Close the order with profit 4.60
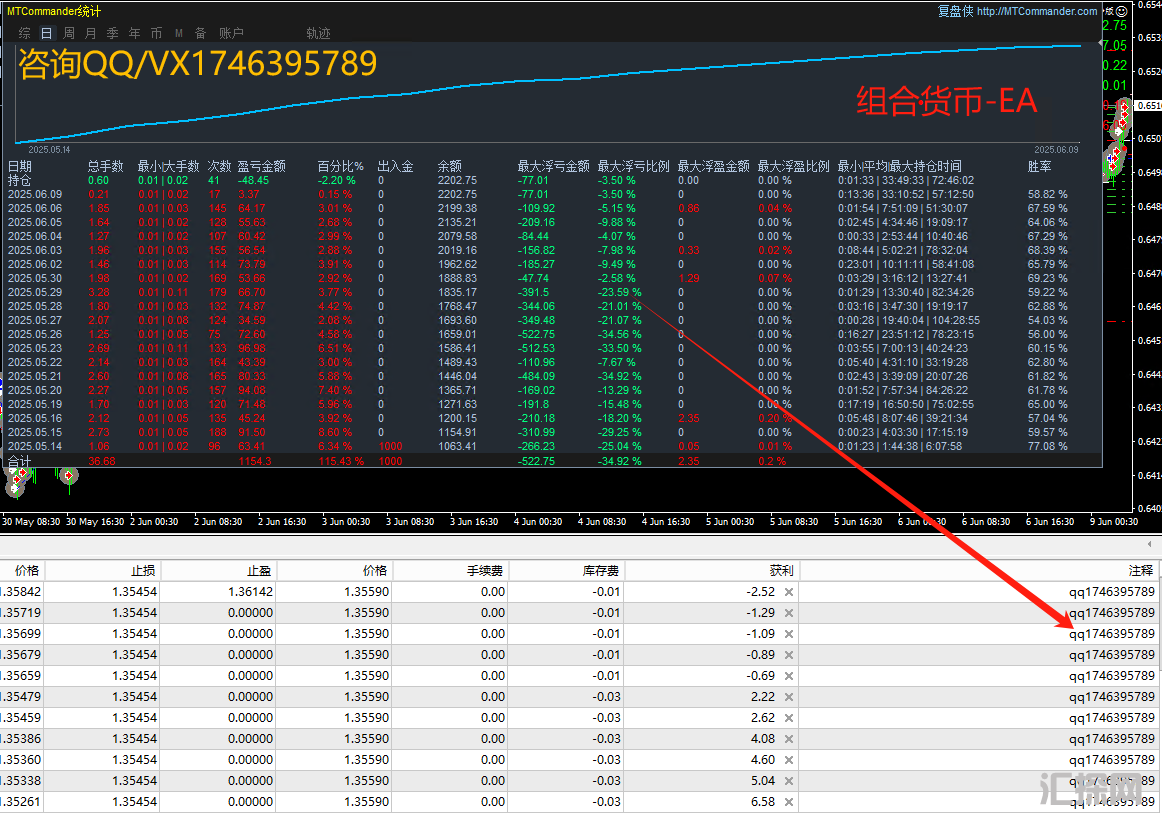Image resolution: width=1162 pixels, height=813 pixels. coord(788,760)
